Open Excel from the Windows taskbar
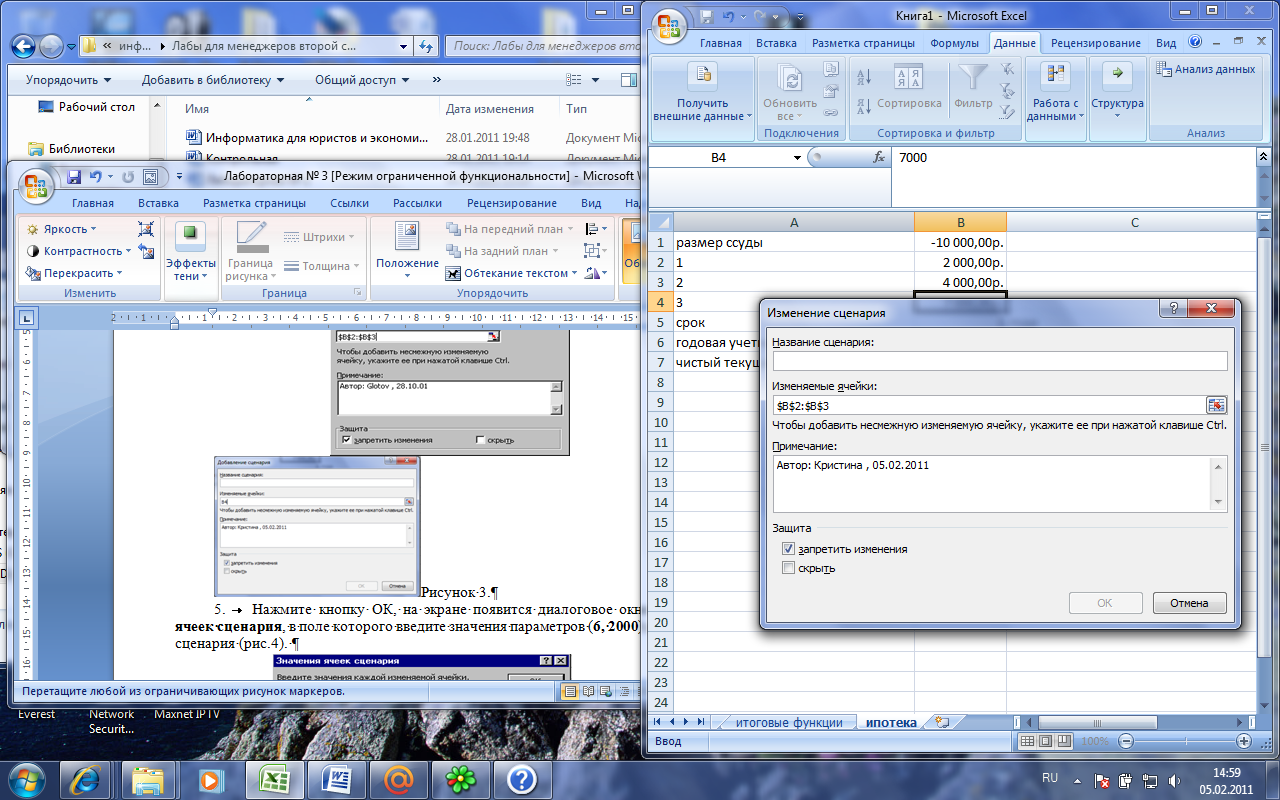 click(x=274, y=778)
